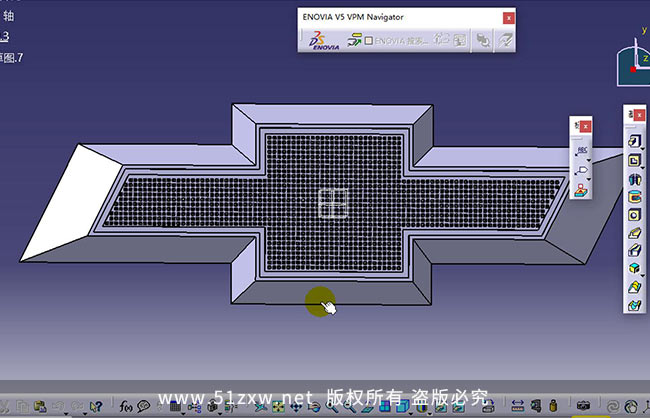Click the Measure Inertia weight icon
The height and width of the screenshot is (418, 650).
[x=553, y=407]
